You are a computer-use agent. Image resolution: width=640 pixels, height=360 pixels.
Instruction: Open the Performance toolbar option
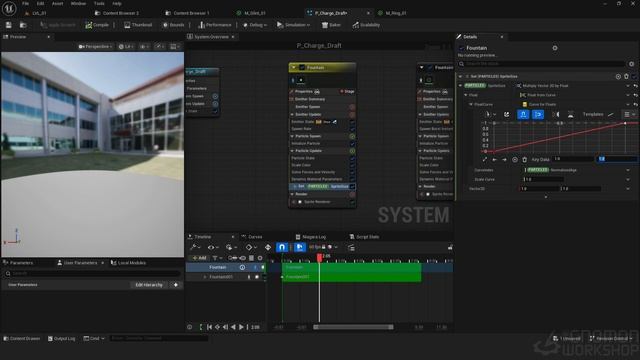215,25
